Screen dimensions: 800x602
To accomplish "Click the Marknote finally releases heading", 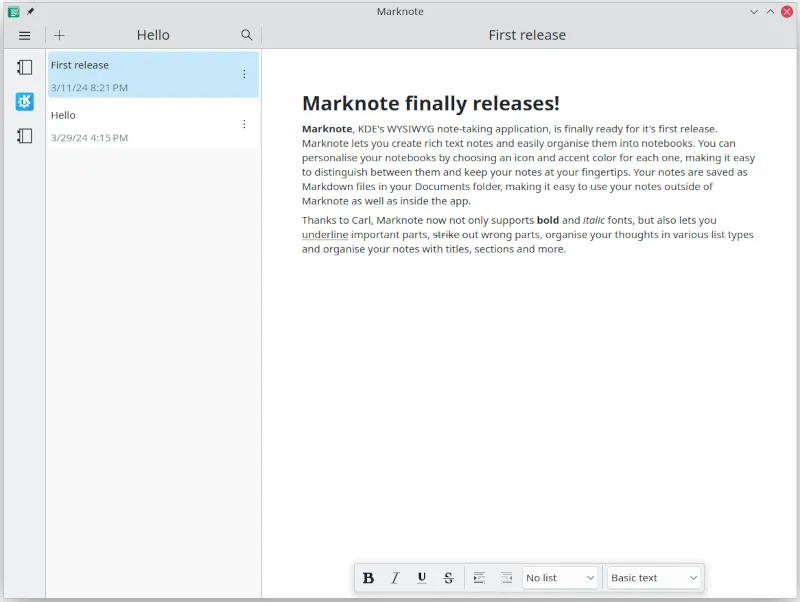I will click(430, 104).
